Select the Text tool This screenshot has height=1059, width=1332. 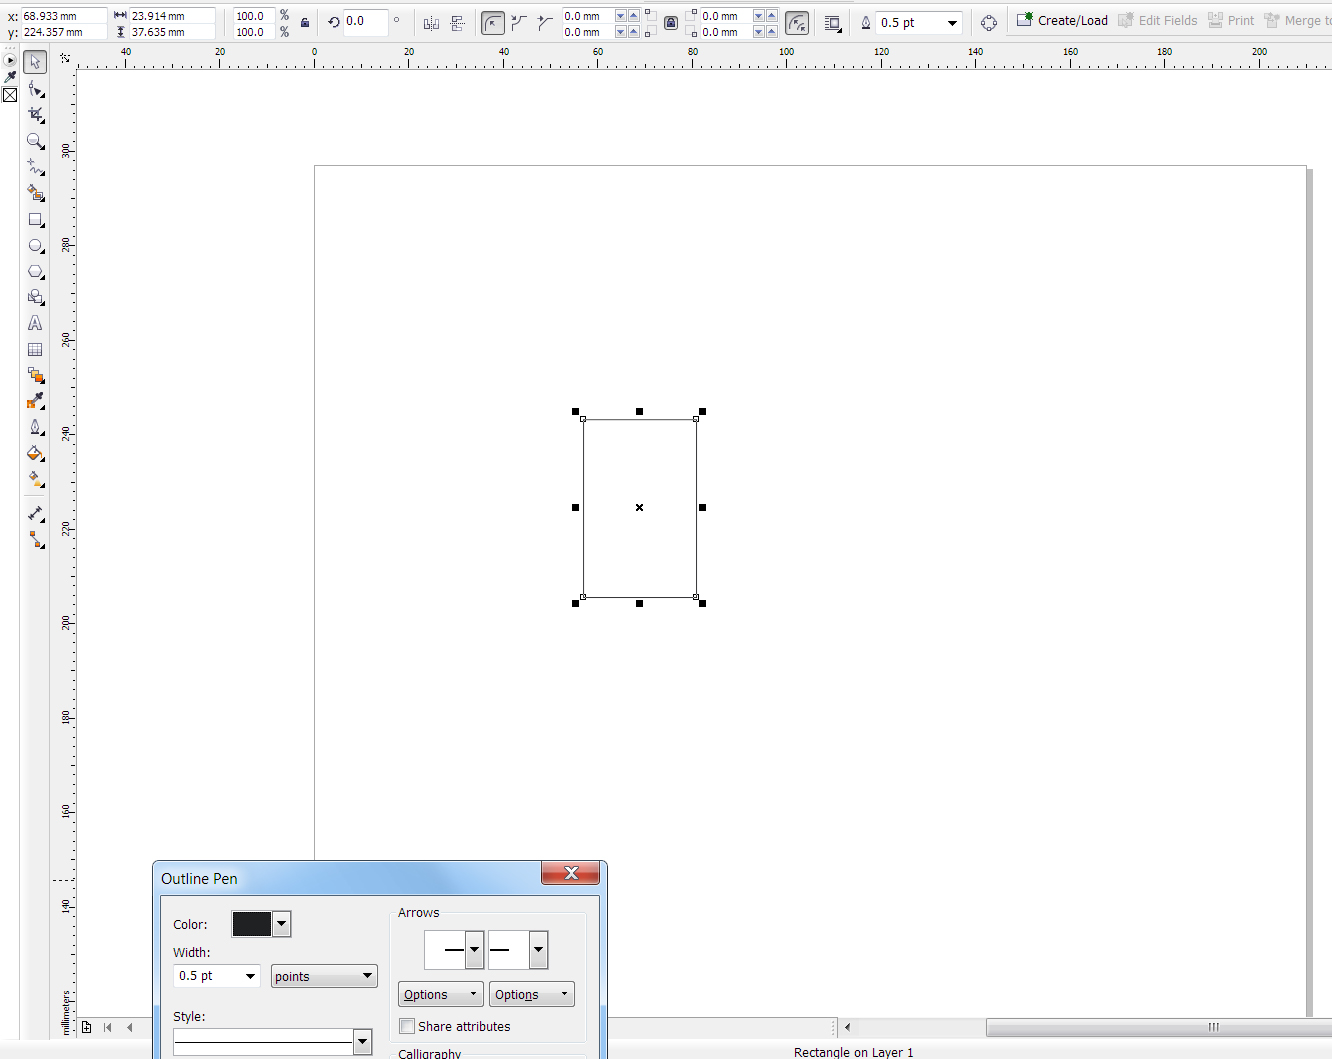pos(35,323)
